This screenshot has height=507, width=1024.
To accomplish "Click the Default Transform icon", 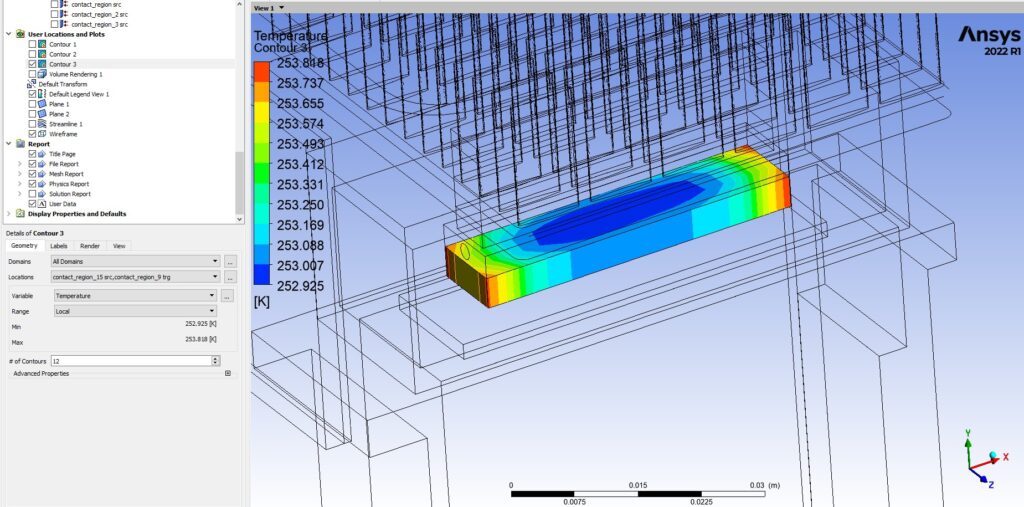I will point(31,84).
